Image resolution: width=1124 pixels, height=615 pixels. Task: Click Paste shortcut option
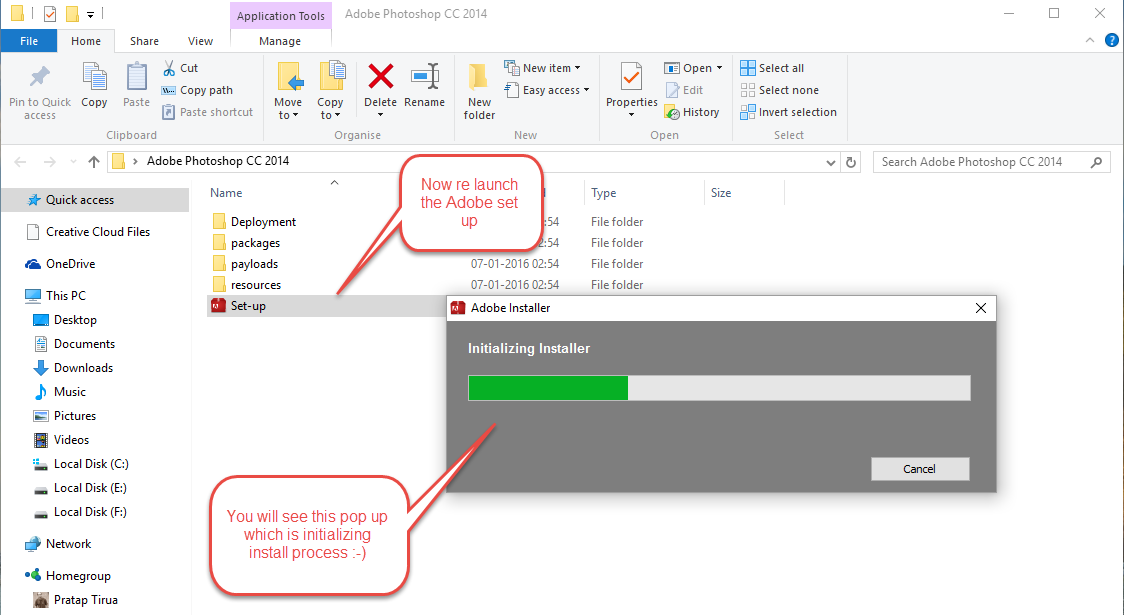pyautogui.click(x=207, y=112)
